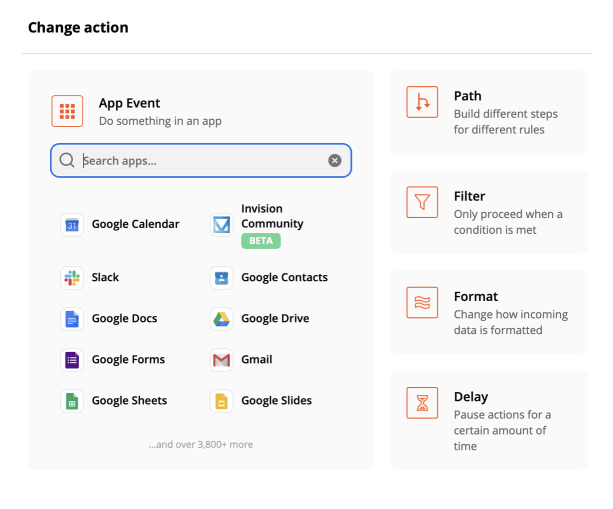Pick the Google Slides icon
The height and width of the screenshot is (509, 613).
[222, 401]
